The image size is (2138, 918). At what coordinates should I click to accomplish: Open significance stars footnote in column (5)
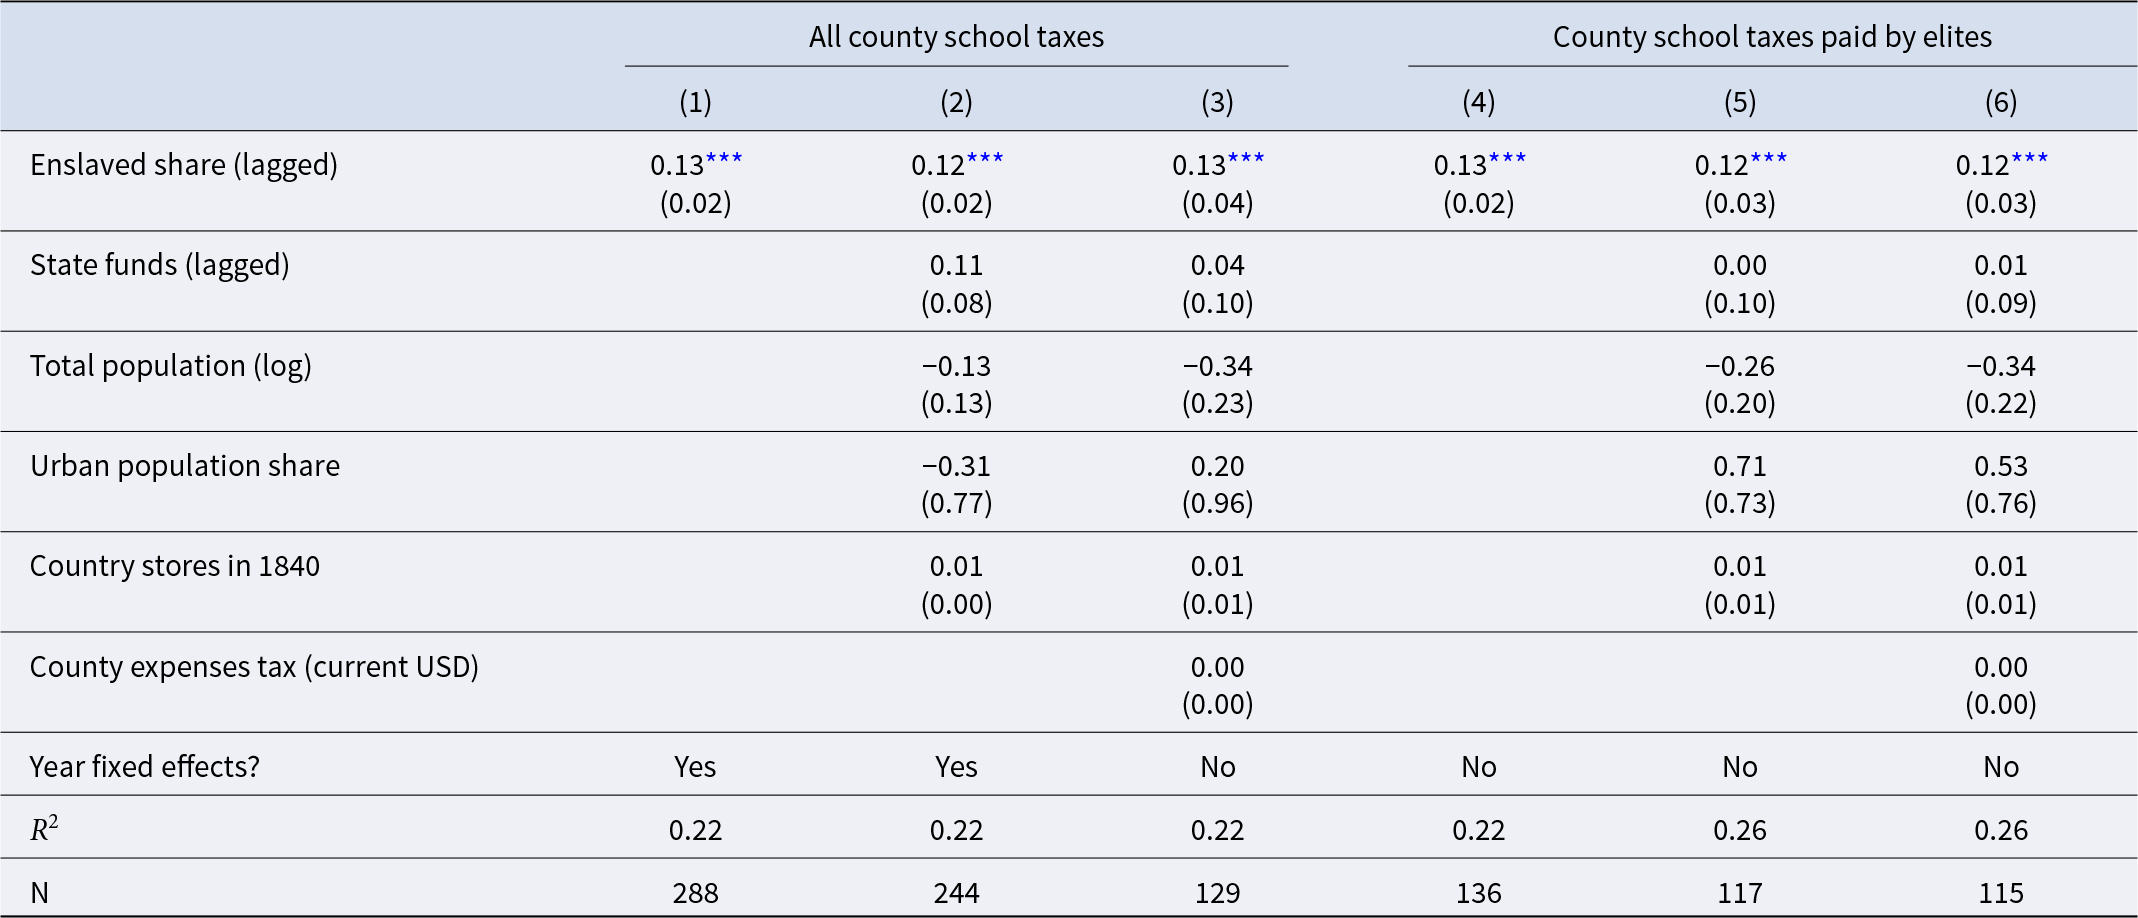[1768, 158]
